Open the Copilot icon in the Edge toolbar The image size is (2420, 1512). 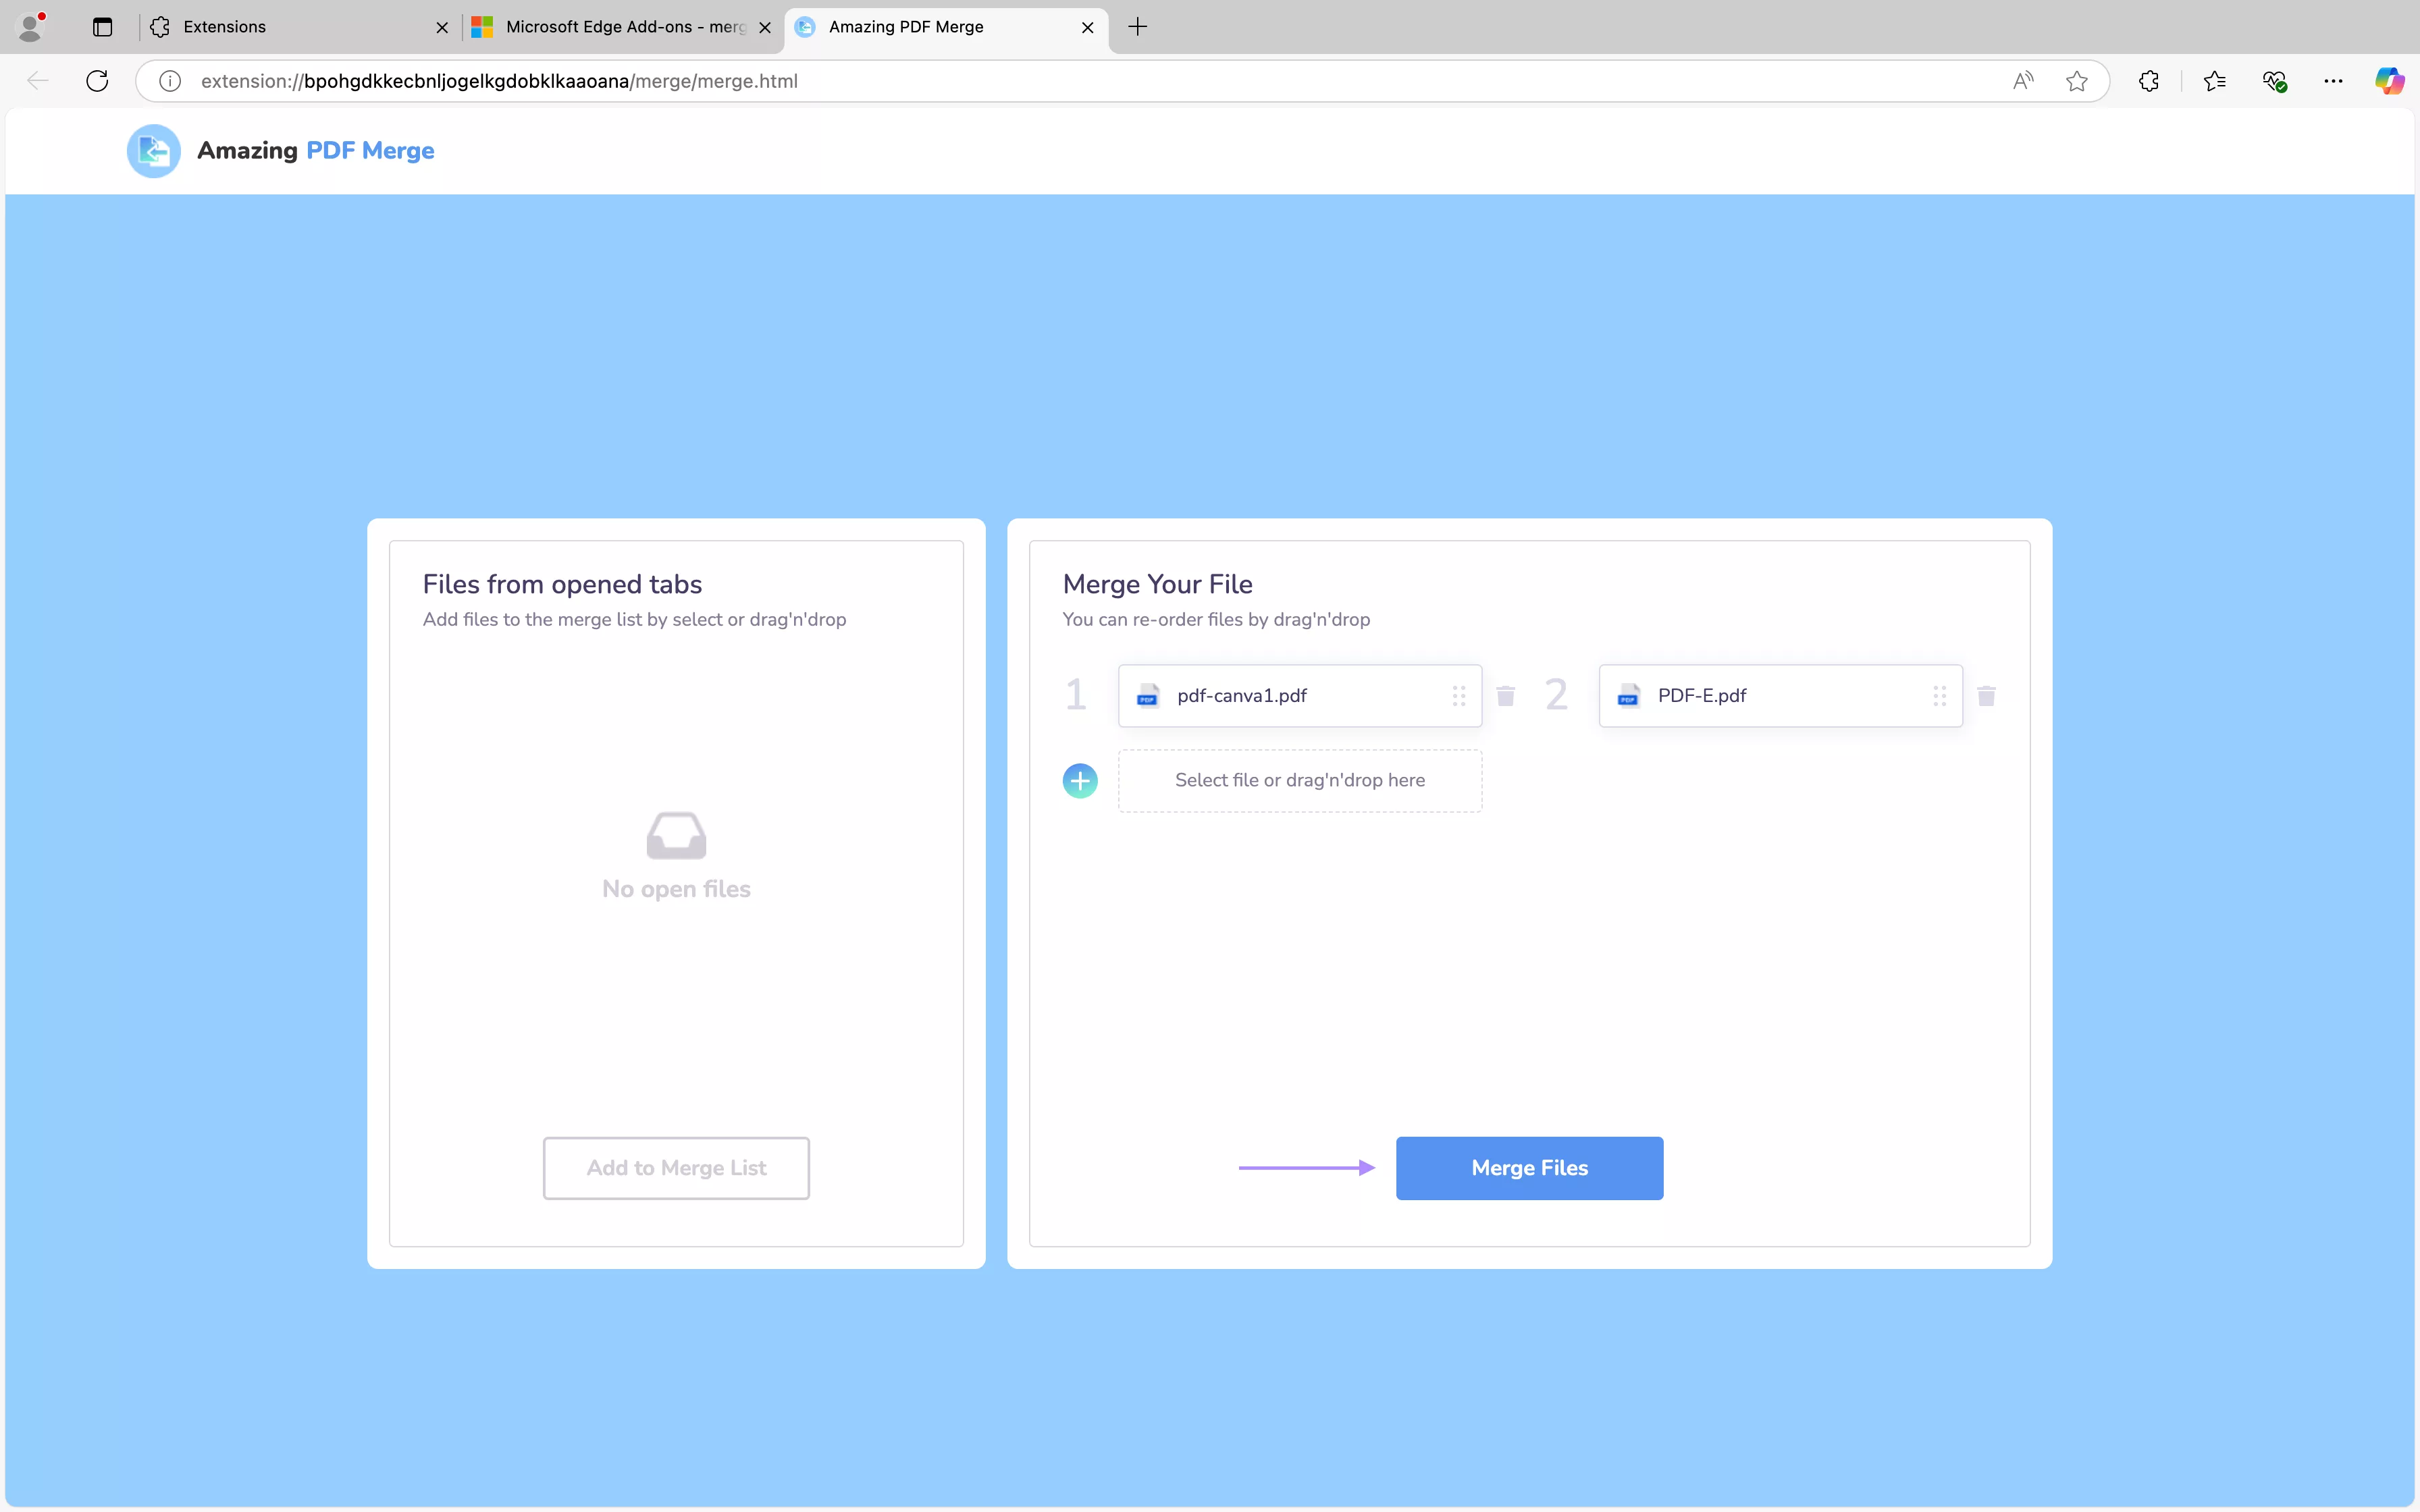(x=2389, y=81)
